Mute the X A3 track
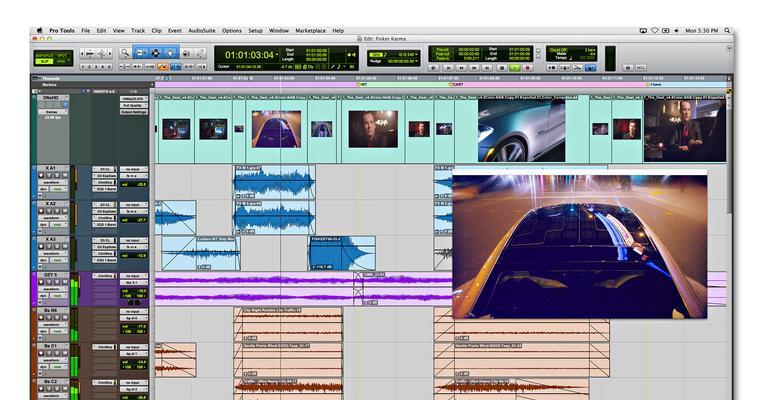The image size is (767, 400). [x=65, y=246]
